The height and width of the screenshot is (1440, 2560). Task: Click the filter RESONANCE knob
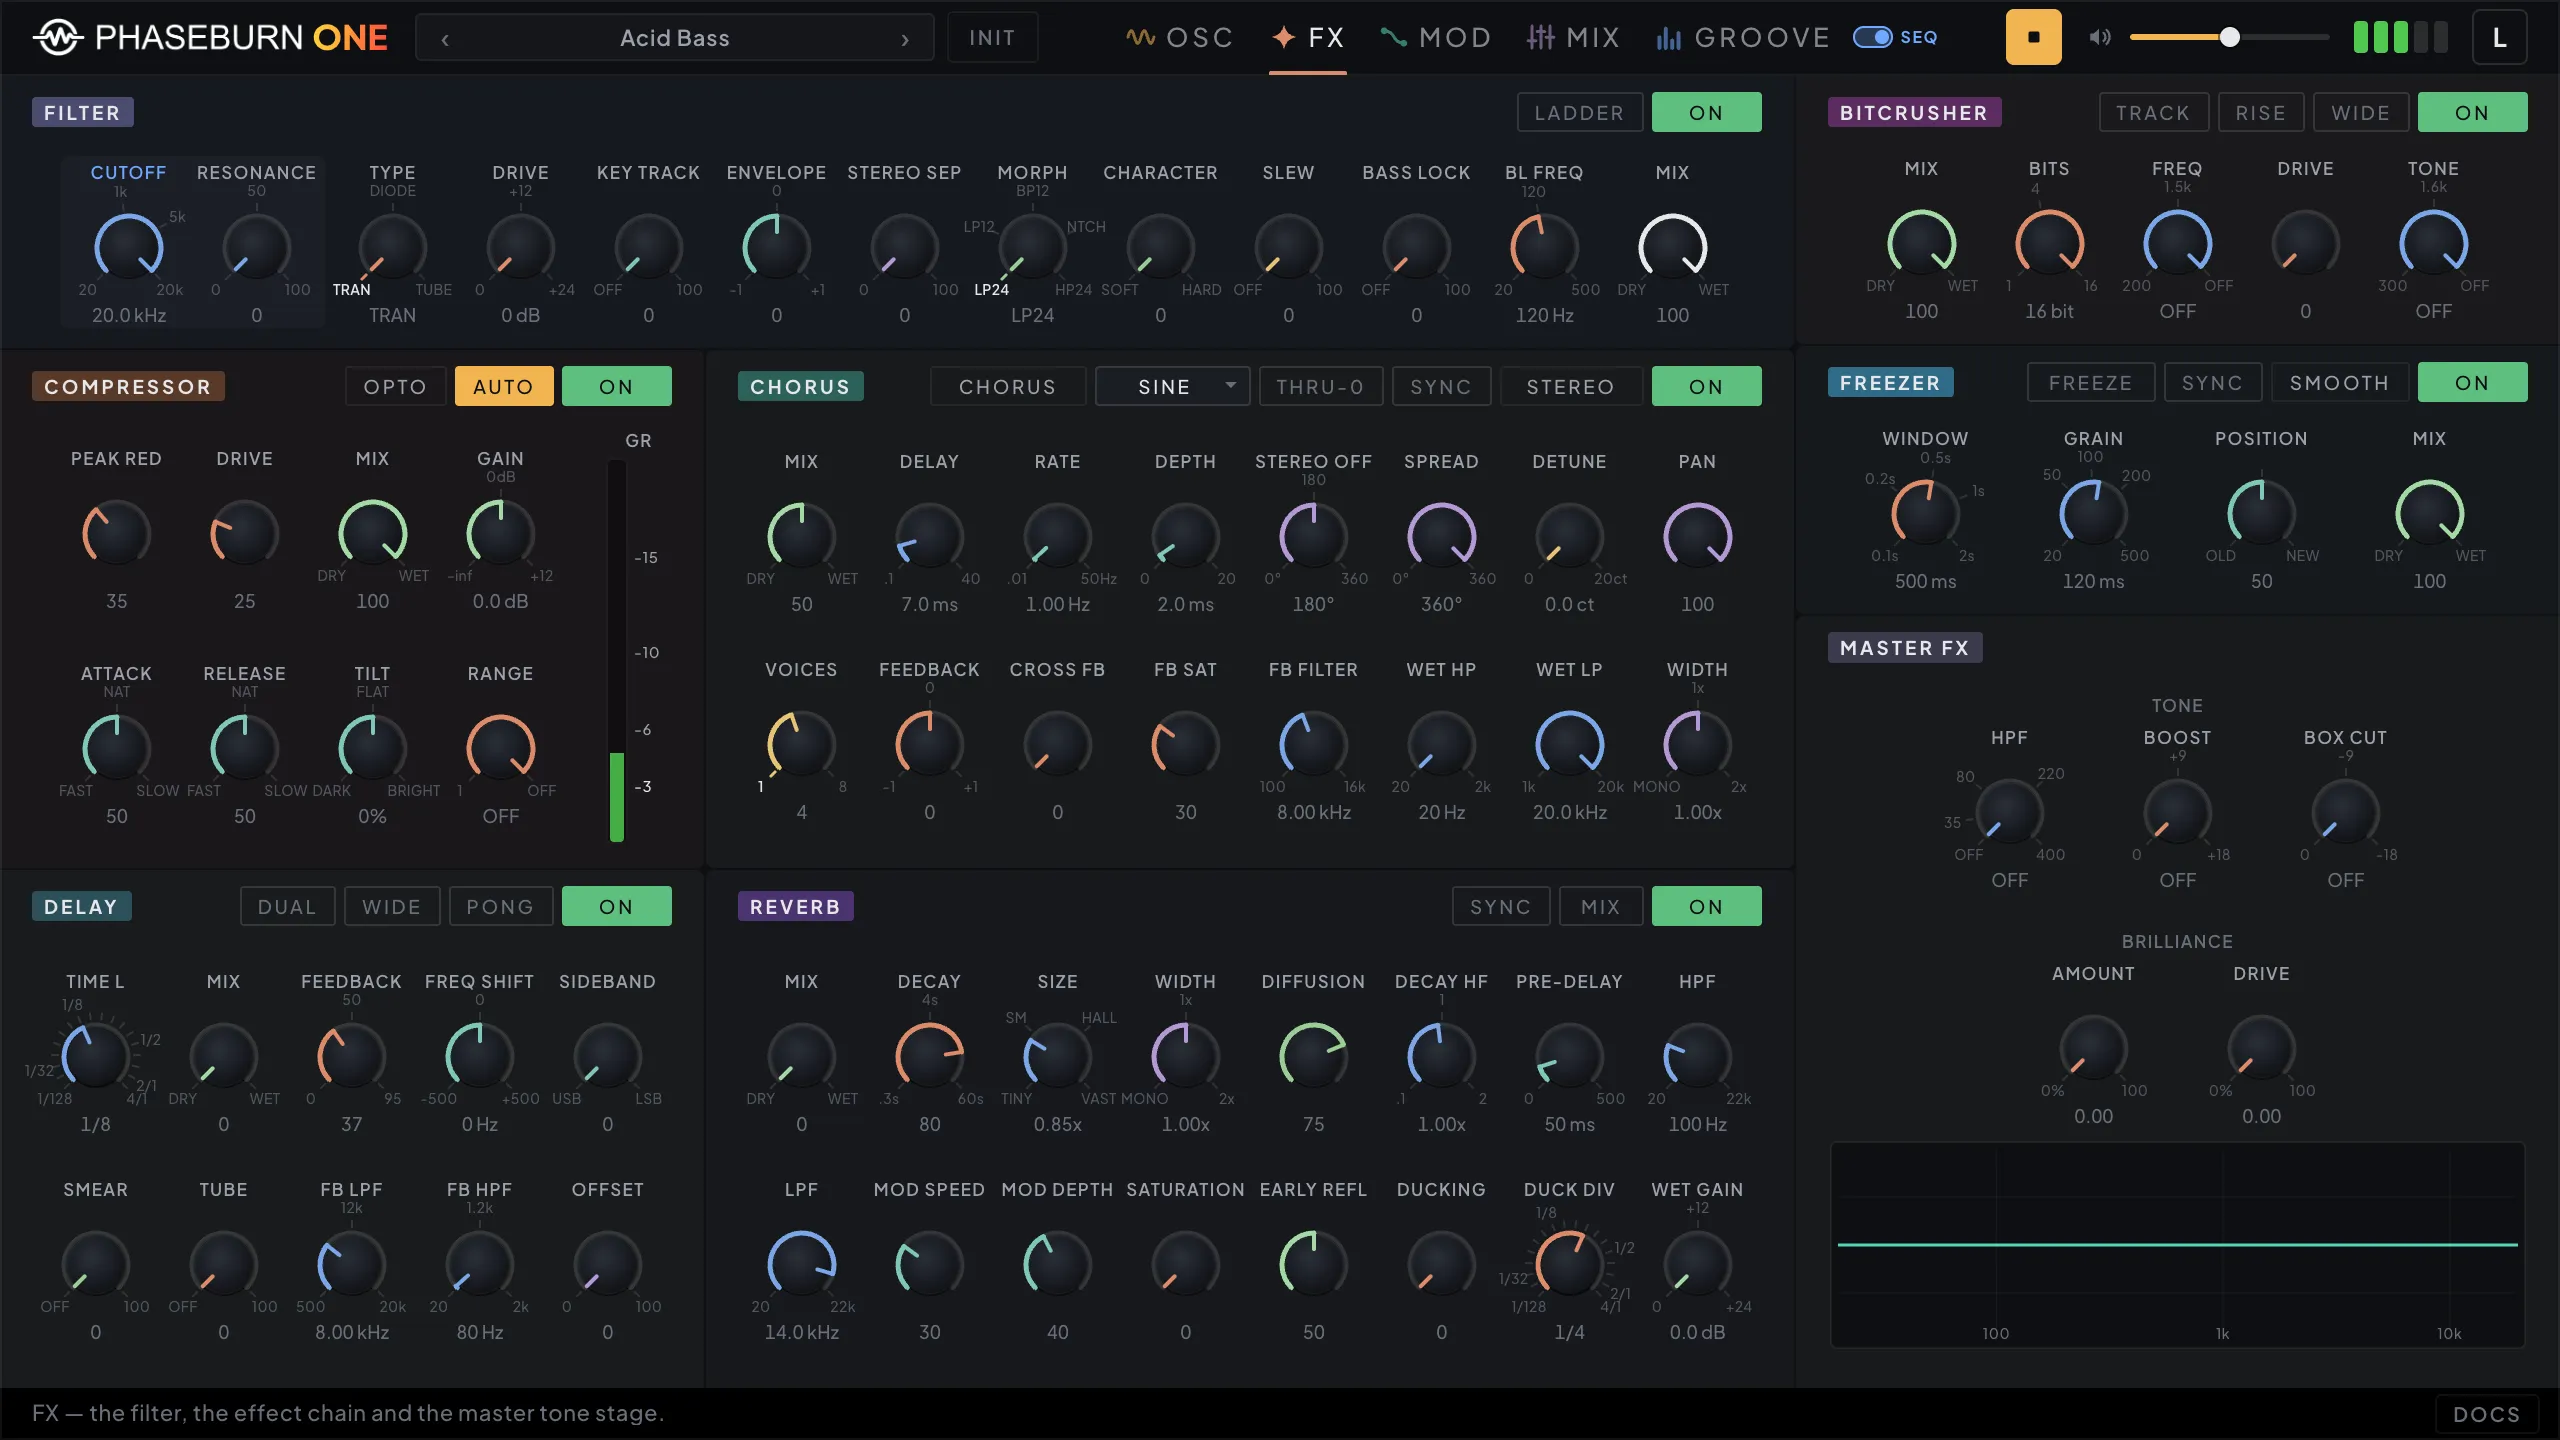[x=257, y=247]
